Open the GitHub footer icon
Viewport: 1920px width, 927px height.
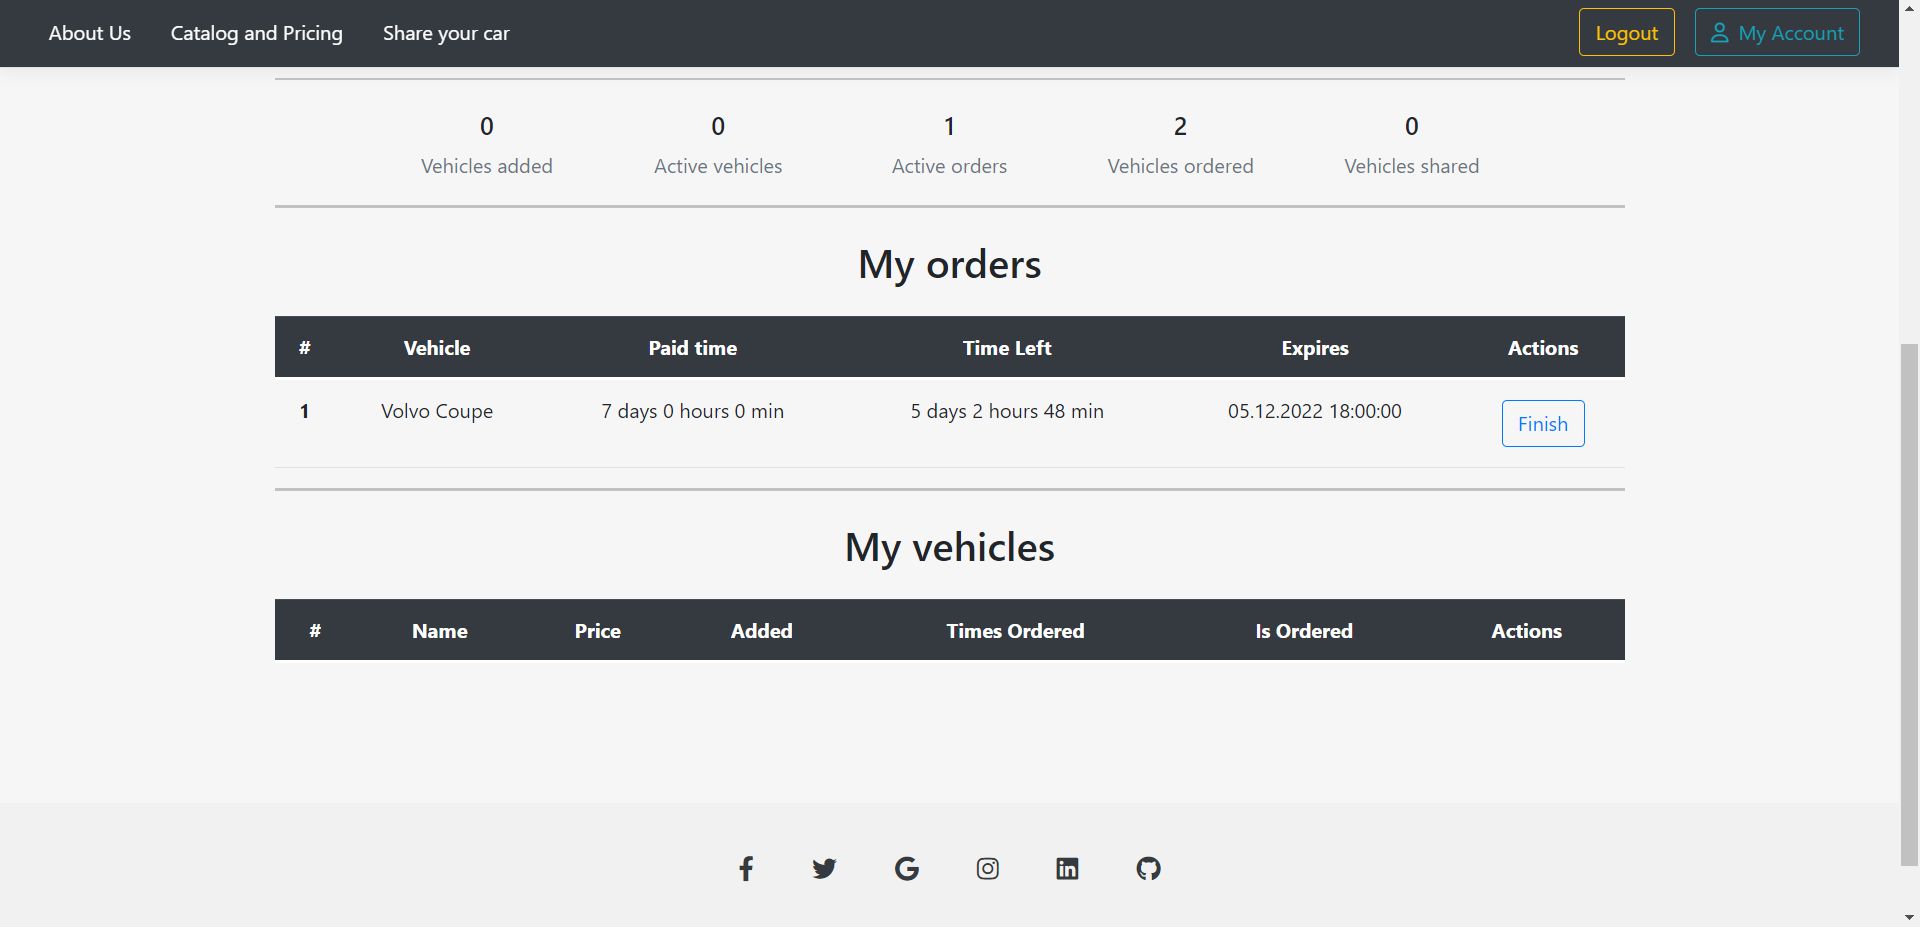click(1148, 868)
